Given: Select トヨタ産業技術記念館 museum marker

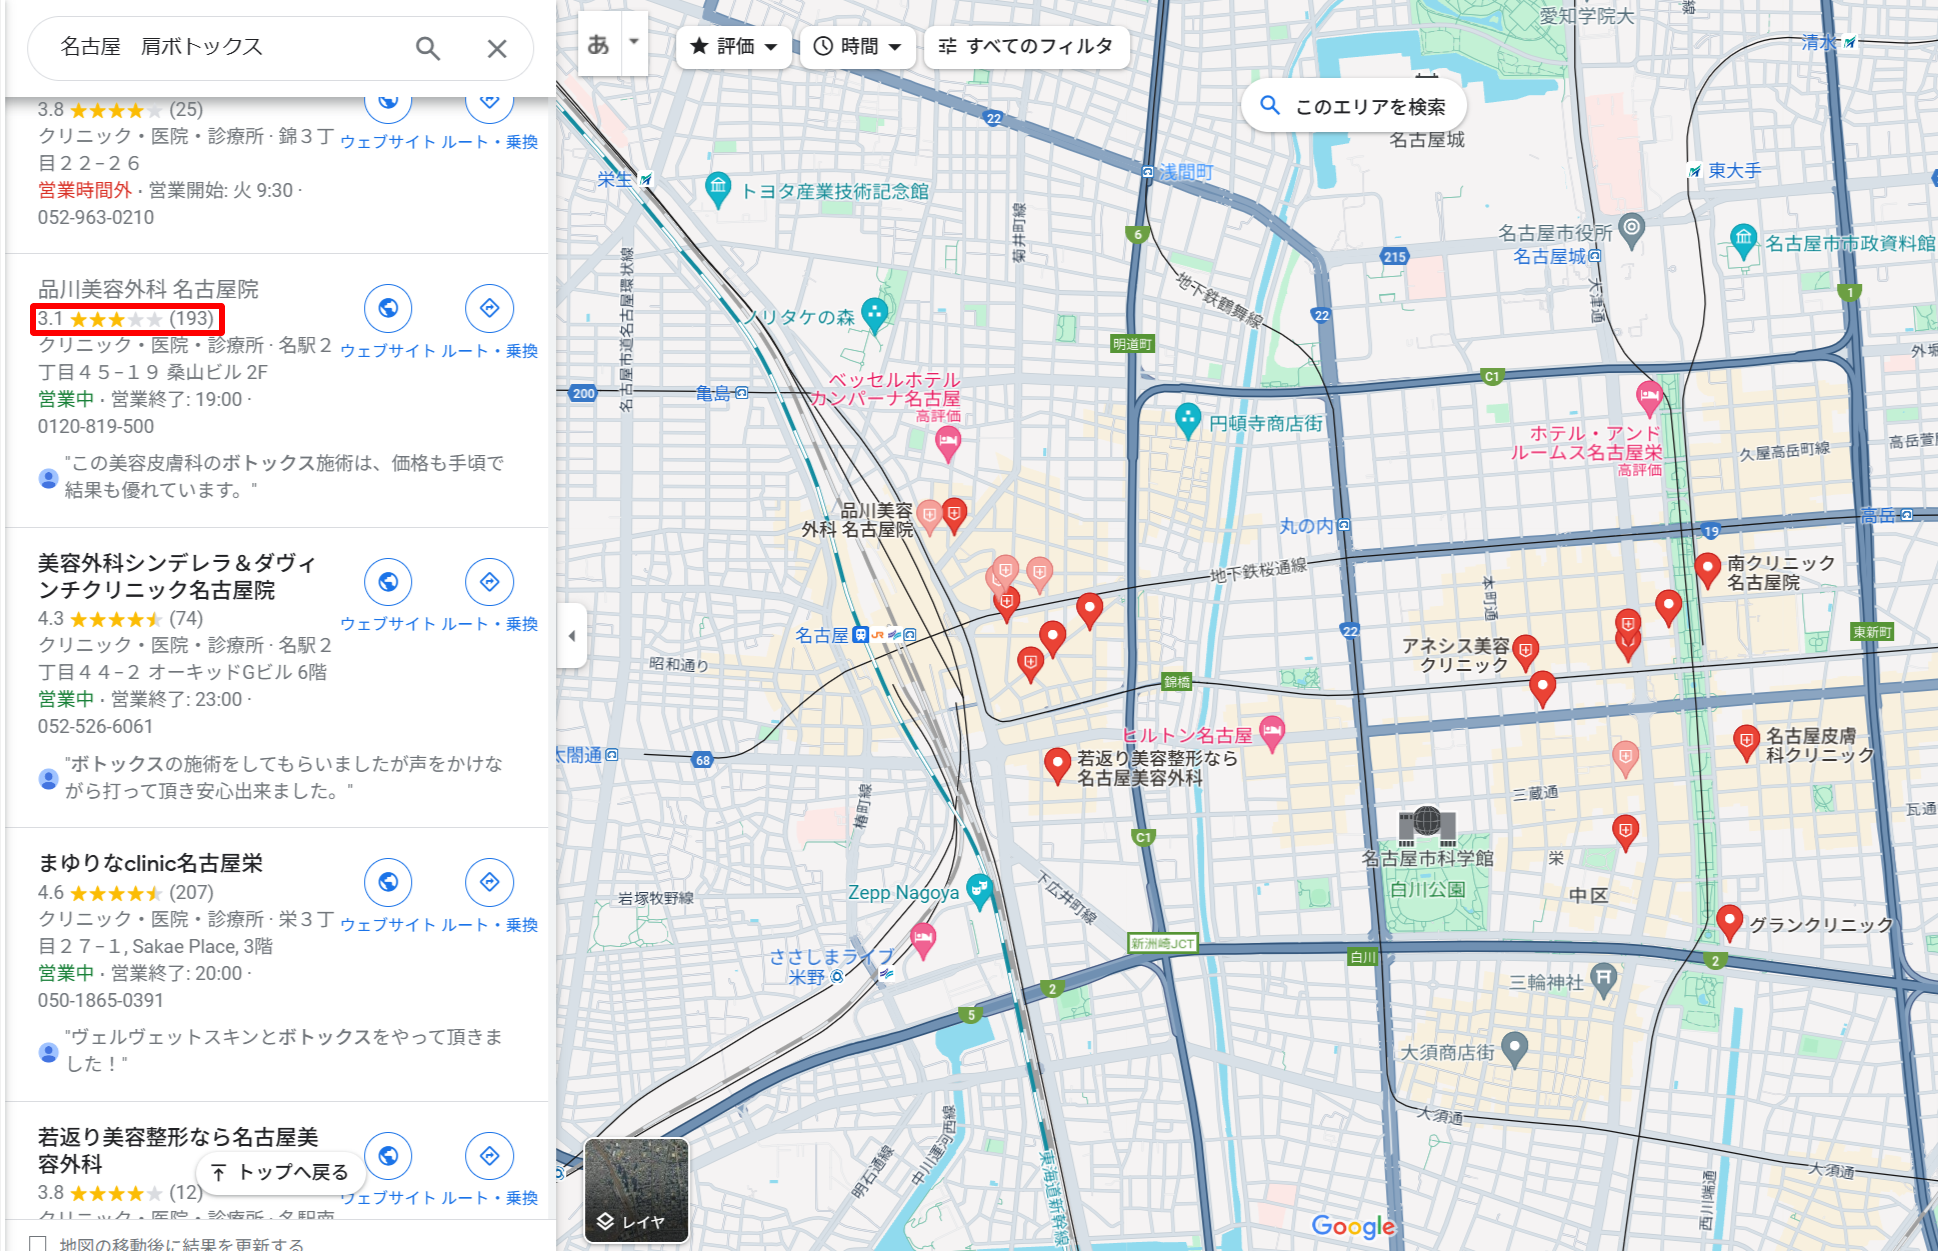Looking at the screenshot, I should pos(718,188).
